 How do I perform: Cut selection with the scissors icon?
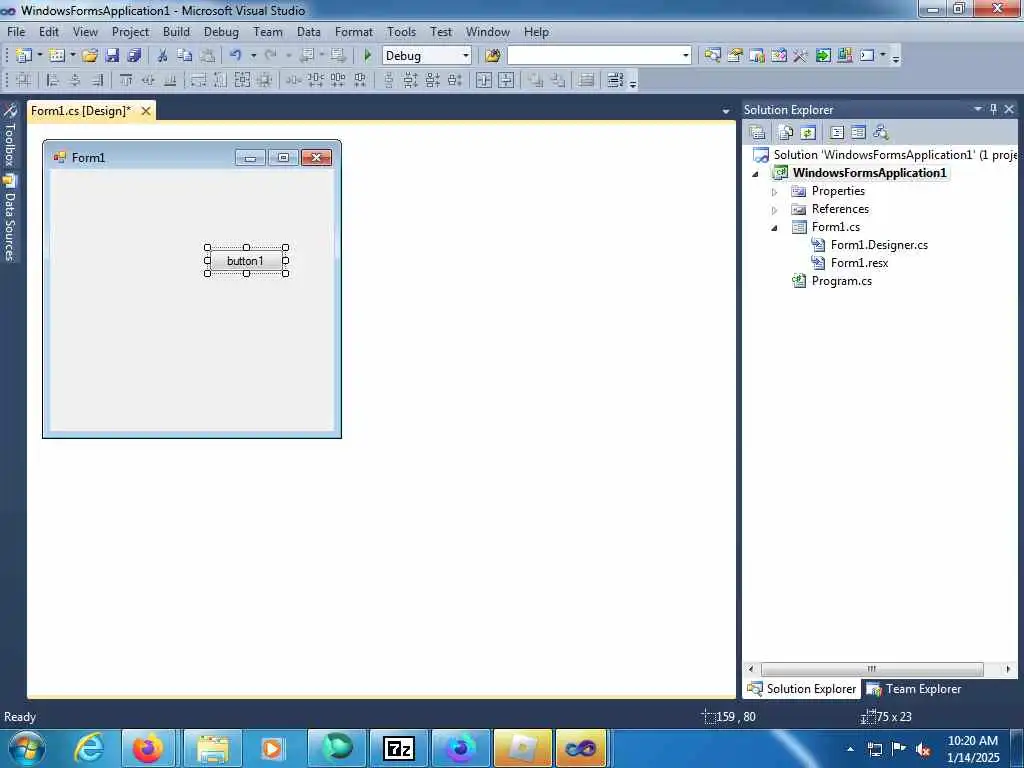[163, 56]
